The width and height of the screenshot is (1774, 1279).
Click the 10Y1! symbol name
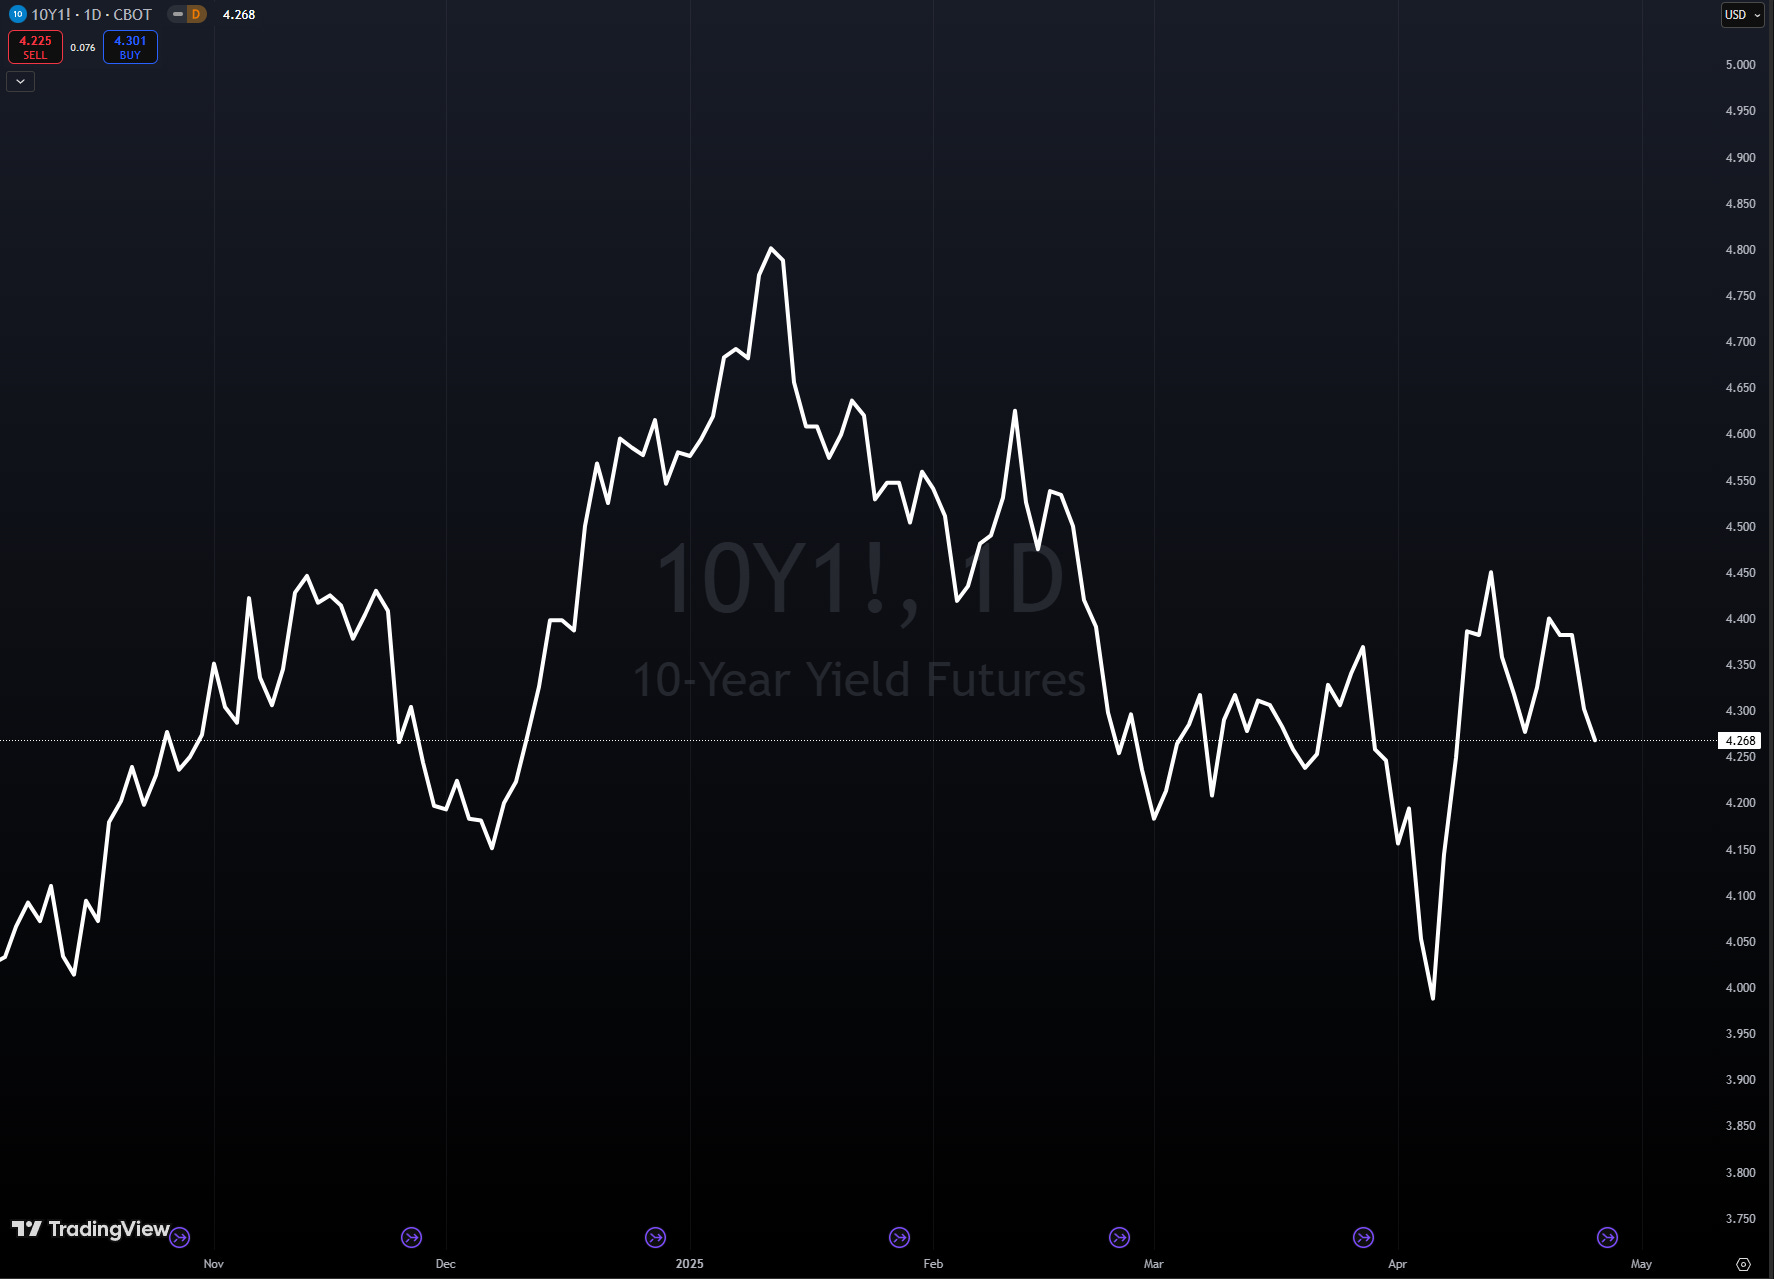[51, 14]
